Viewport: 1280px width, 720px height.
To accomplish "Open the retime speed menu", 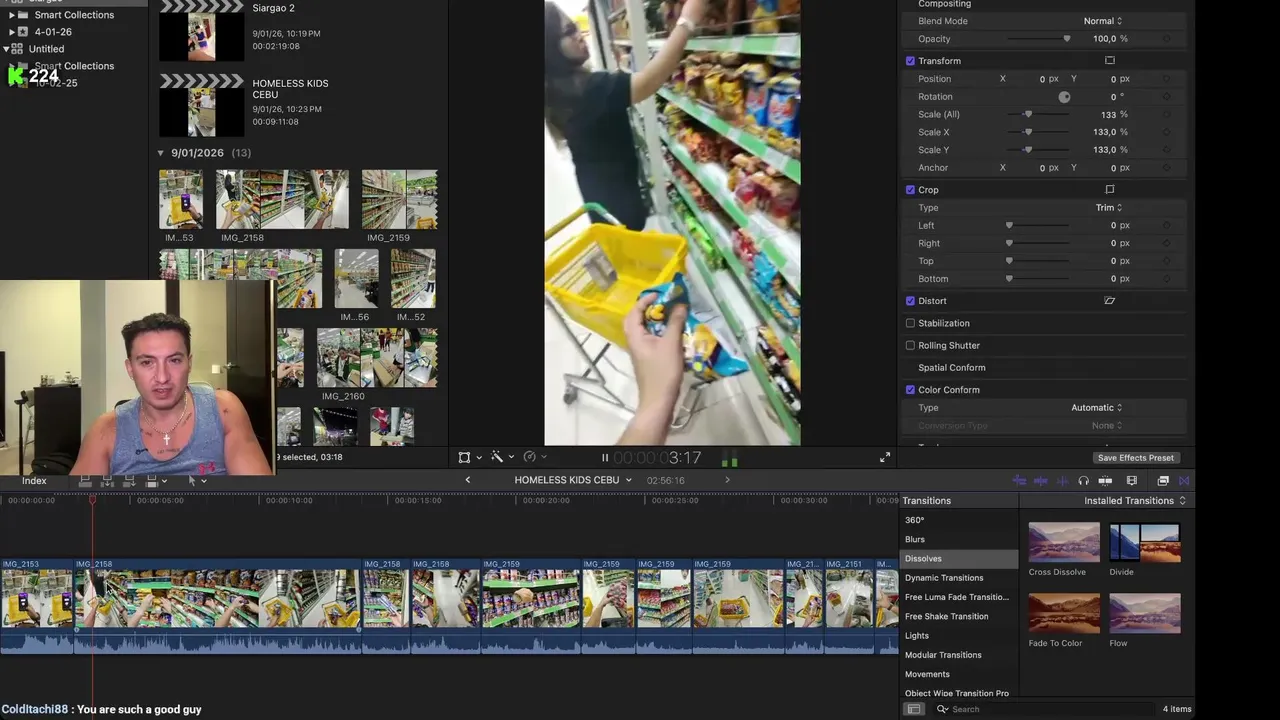I will [535, 457].
